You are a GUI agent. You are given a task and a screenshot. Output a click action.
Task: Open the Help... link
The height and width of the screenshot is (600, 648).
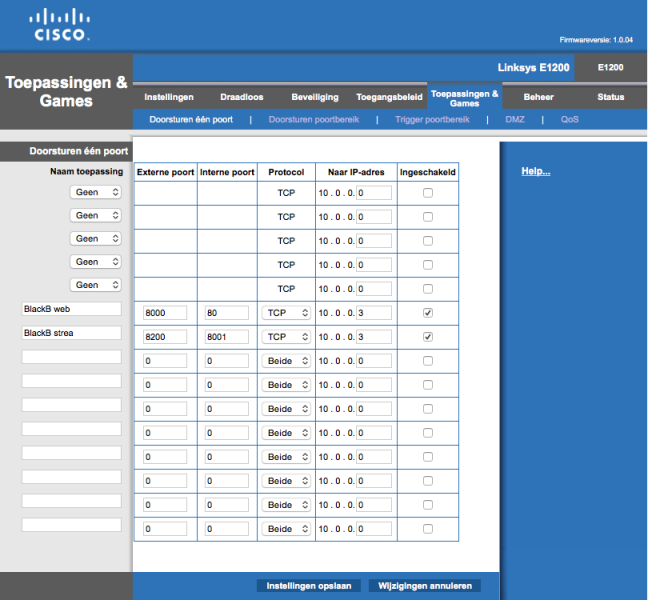tap(536, 172)
